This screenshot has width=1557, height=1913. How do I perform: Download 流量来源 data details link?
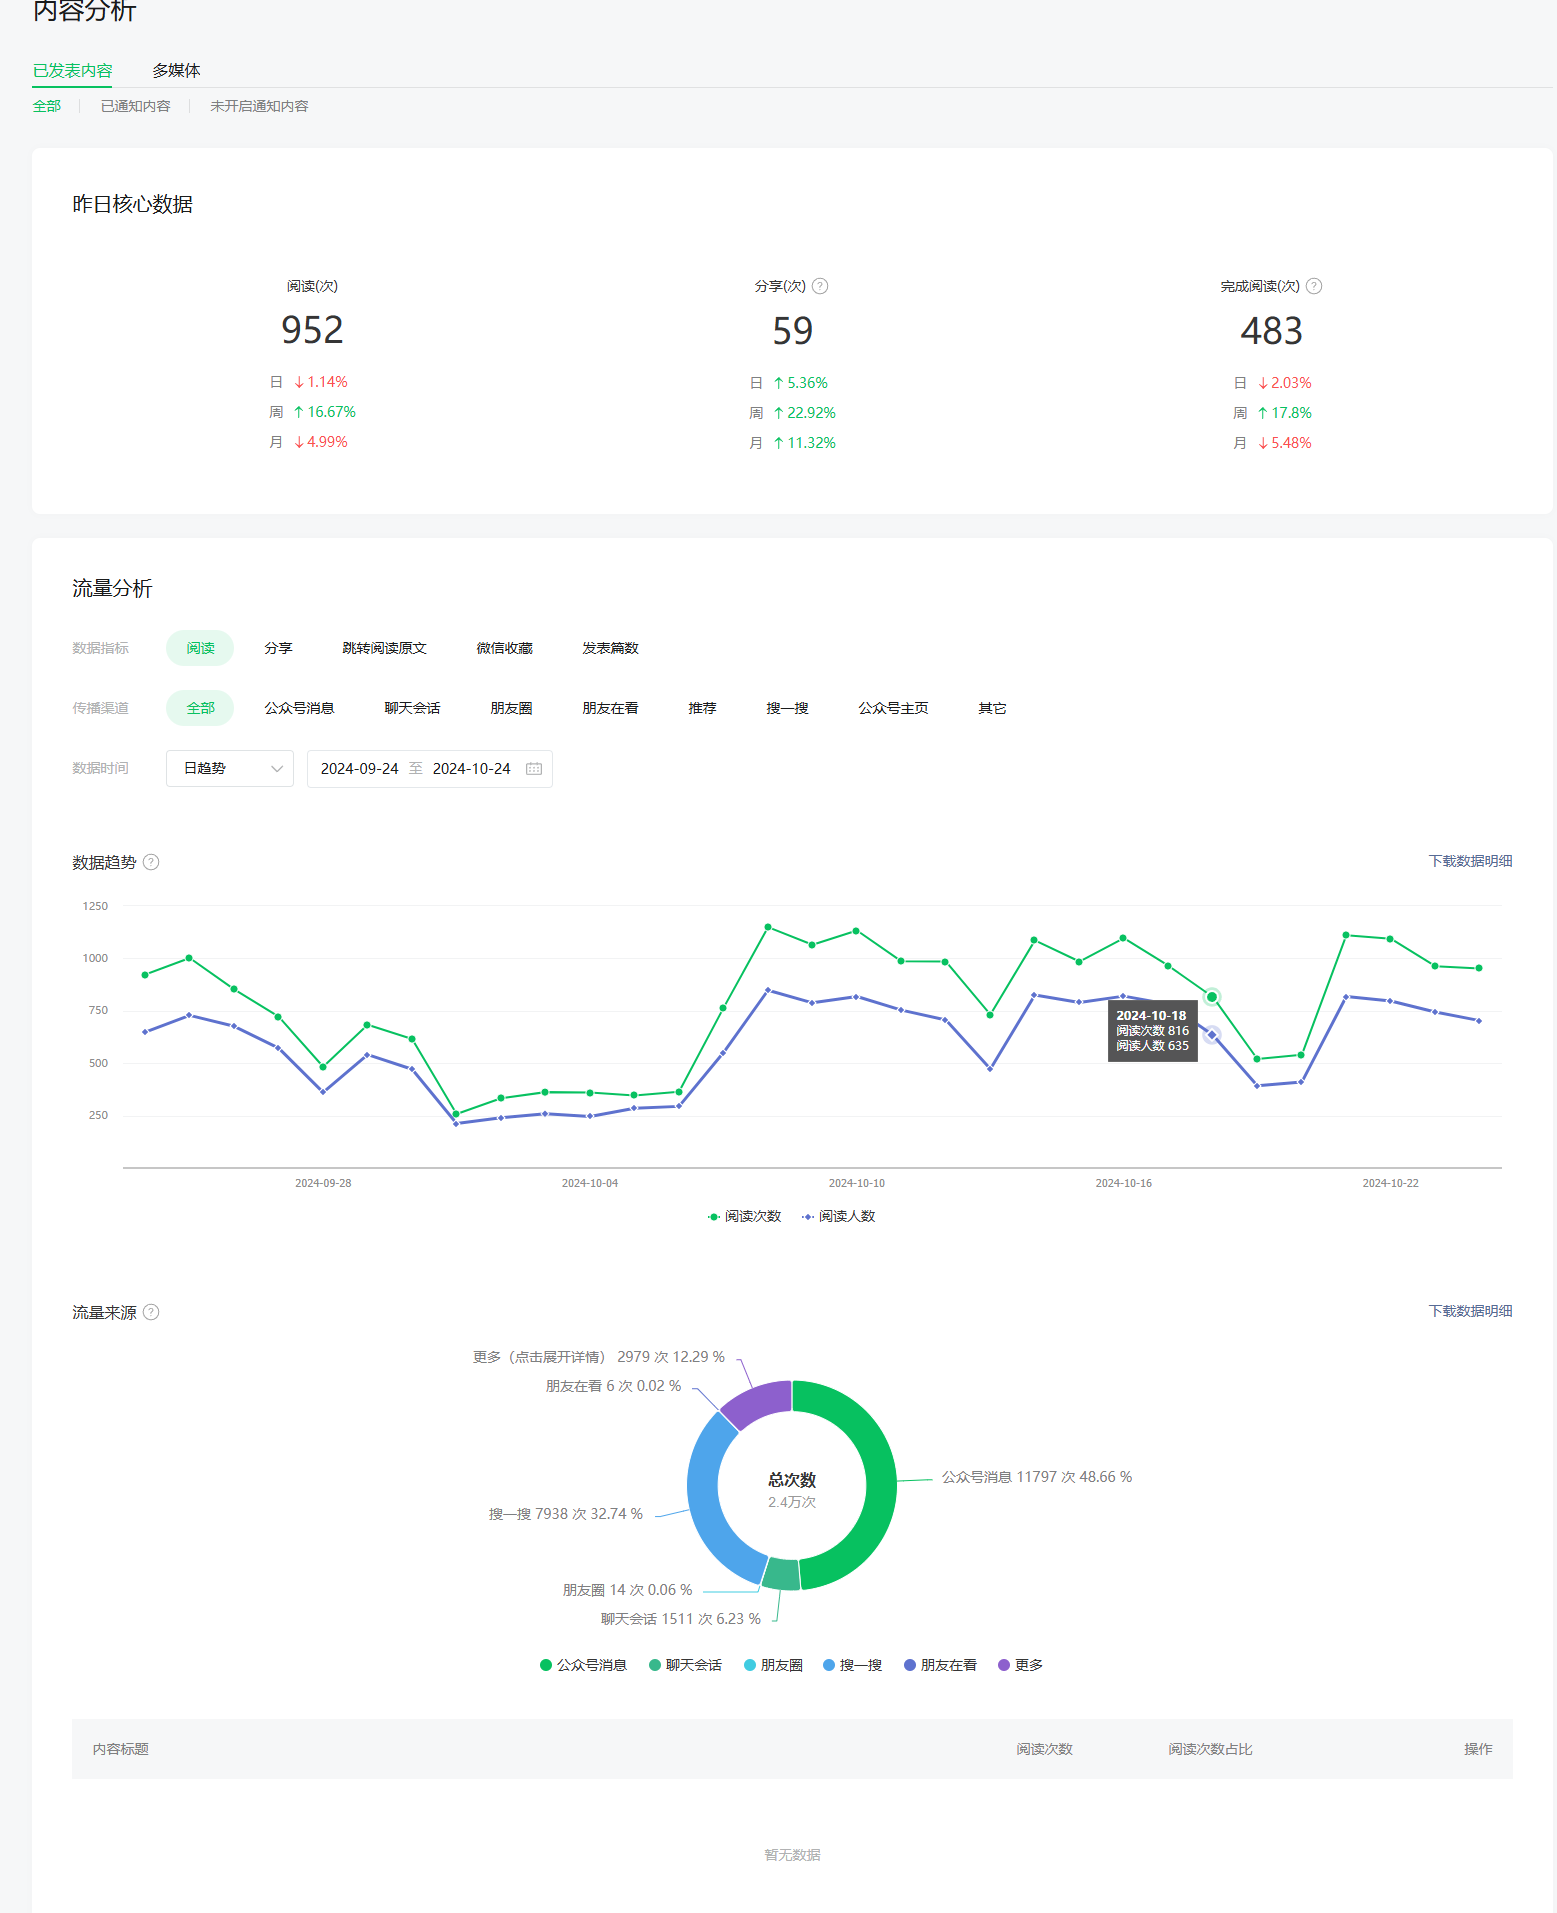[x=1470, y=1311]
